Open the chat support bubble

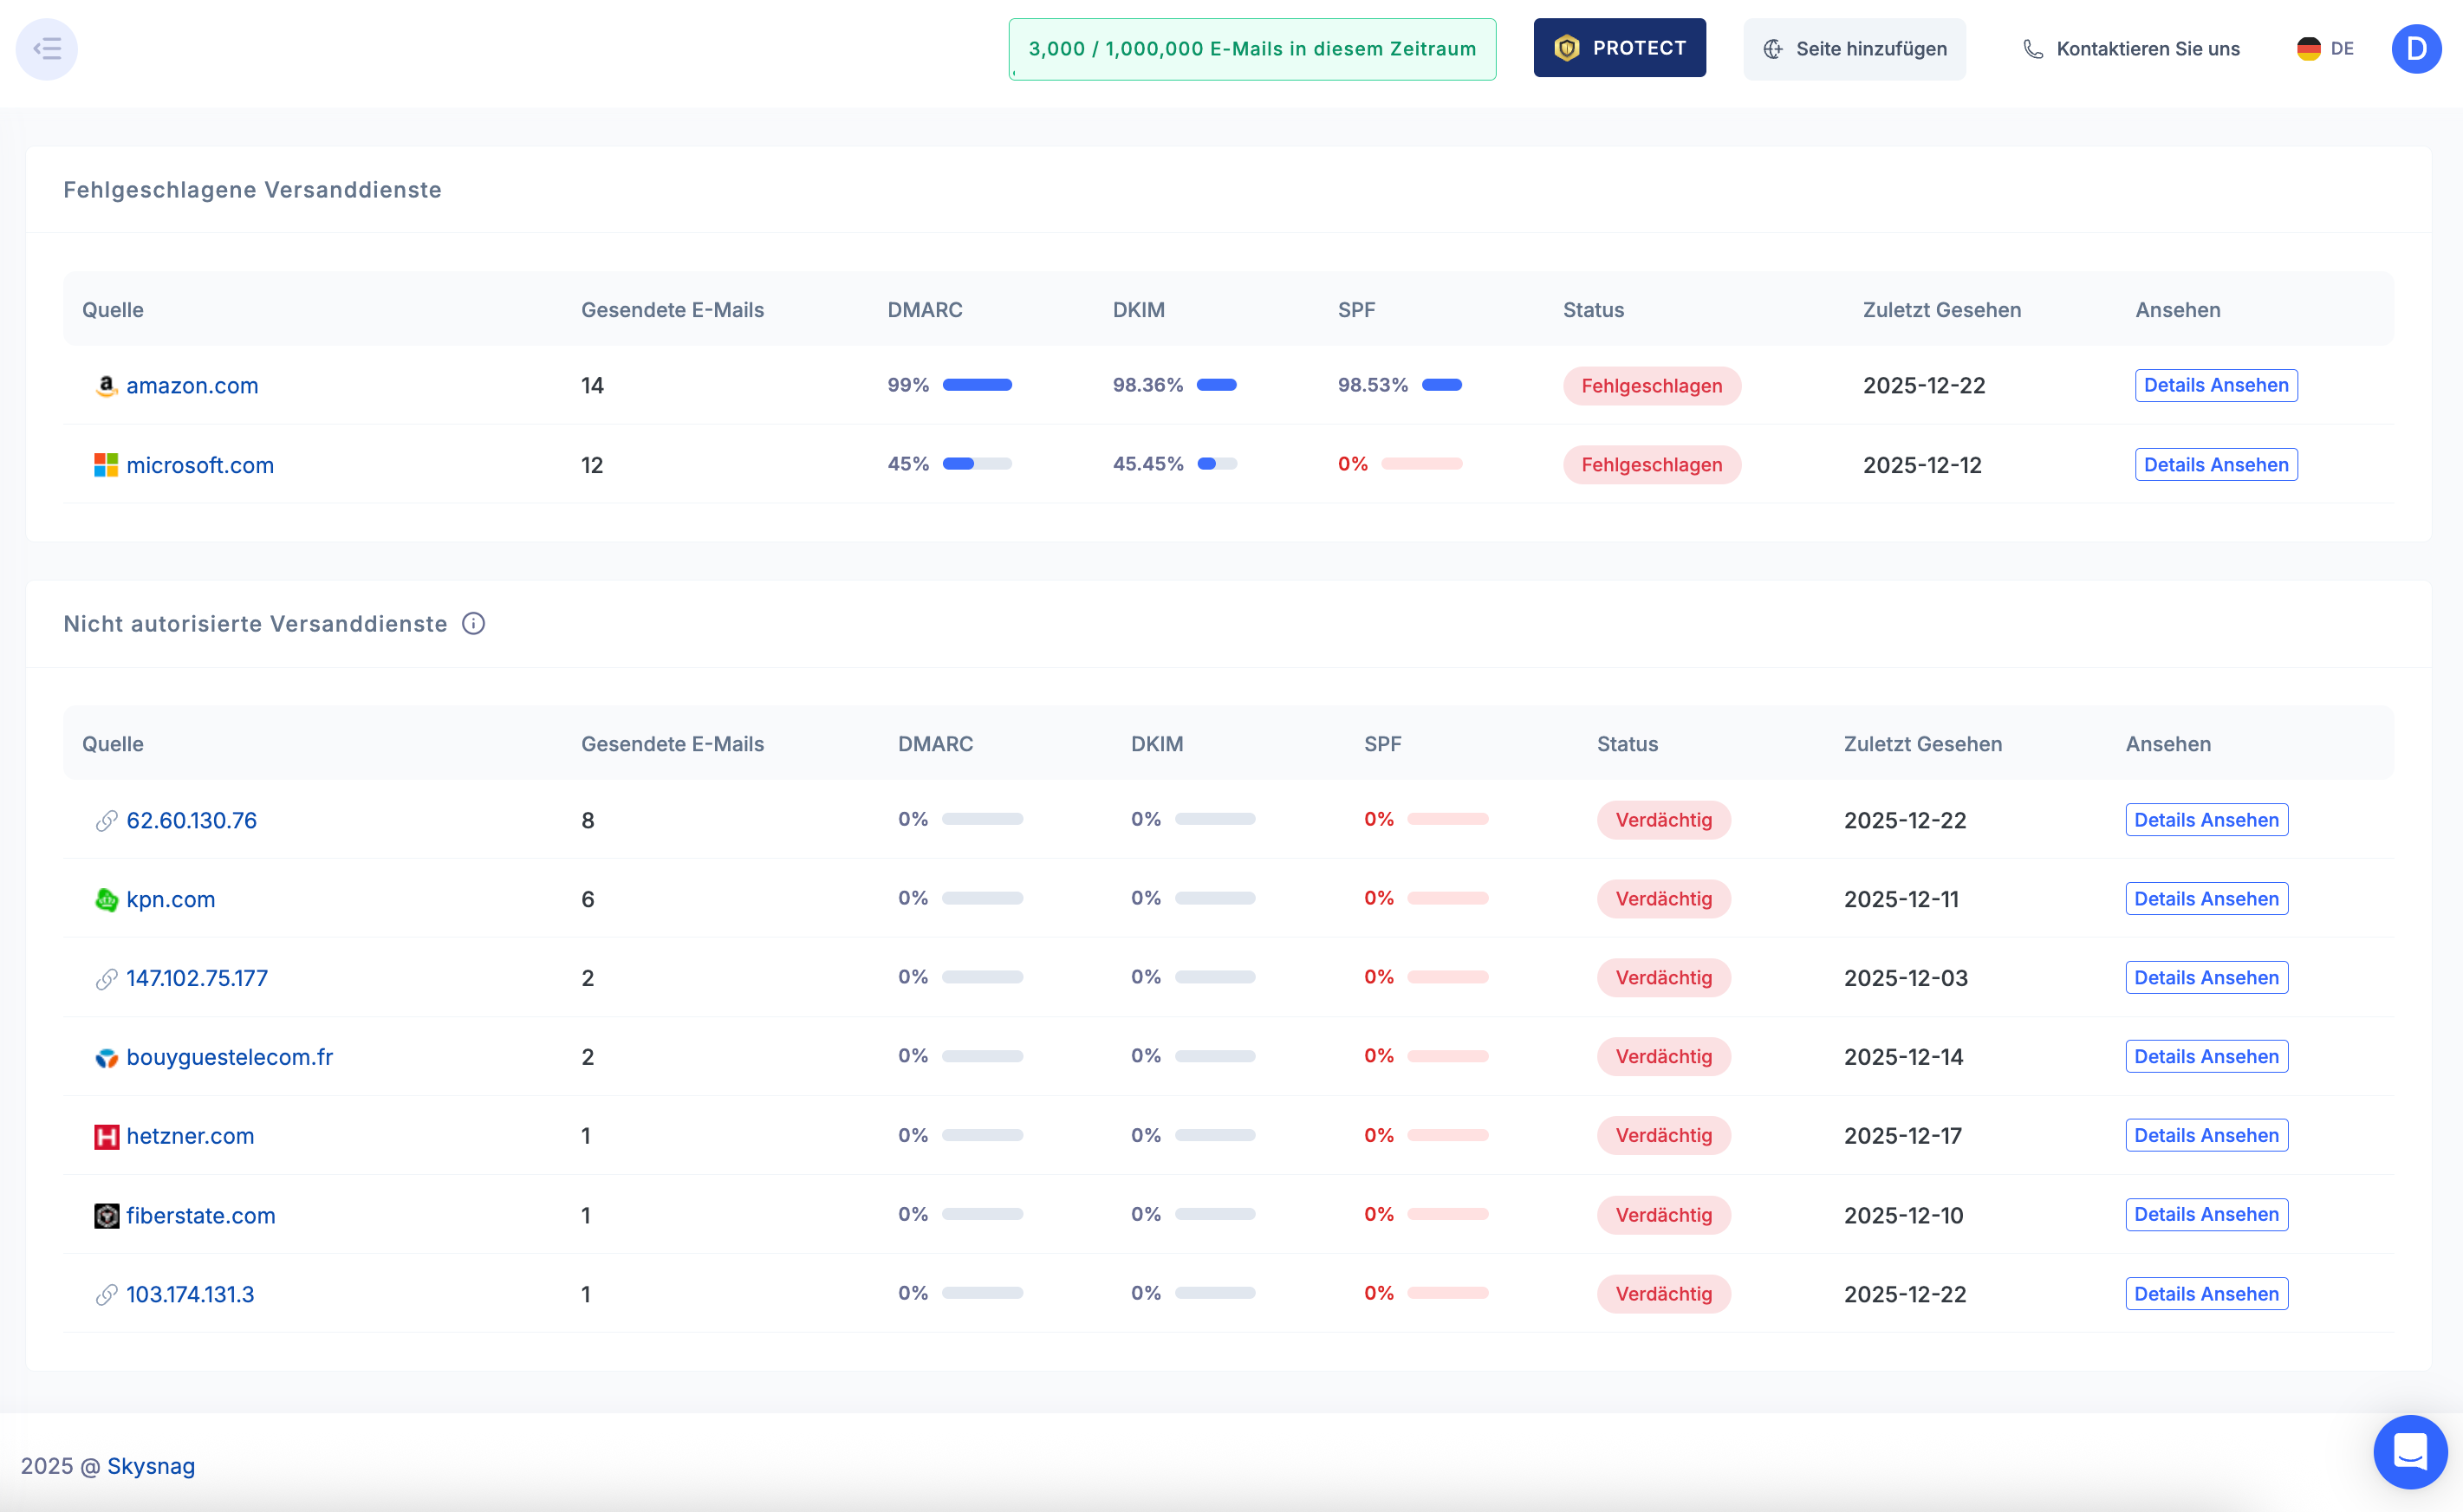tap(2410, 1451)
